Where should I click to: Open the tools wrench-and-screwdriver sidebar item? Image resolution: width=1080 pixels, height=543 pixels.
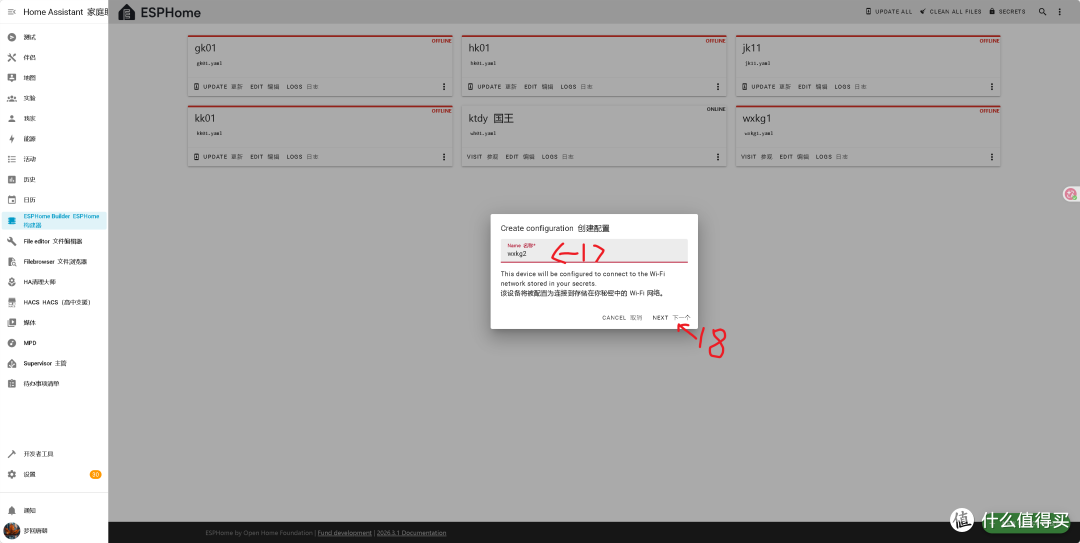point(12,57)
